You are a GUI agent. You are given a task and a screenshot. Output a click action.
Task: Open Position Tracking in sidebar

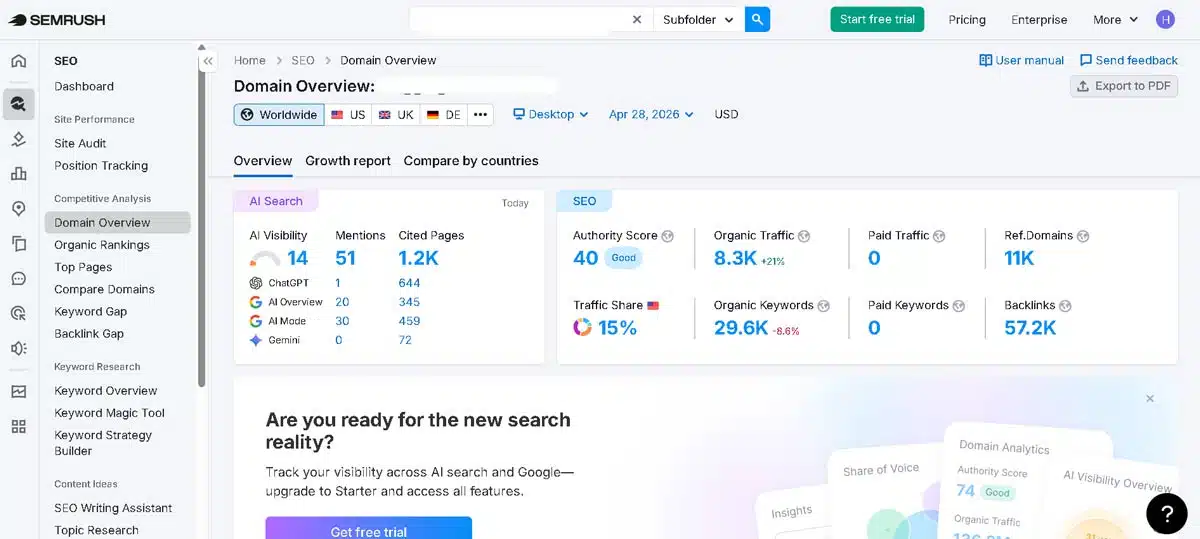coord(101,166)
